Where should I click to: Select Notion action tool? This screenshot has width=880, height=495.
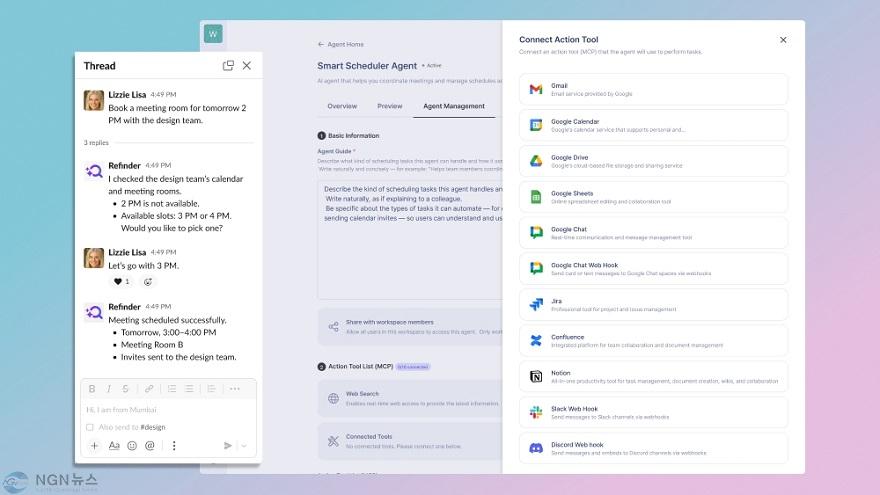(653, 377)
